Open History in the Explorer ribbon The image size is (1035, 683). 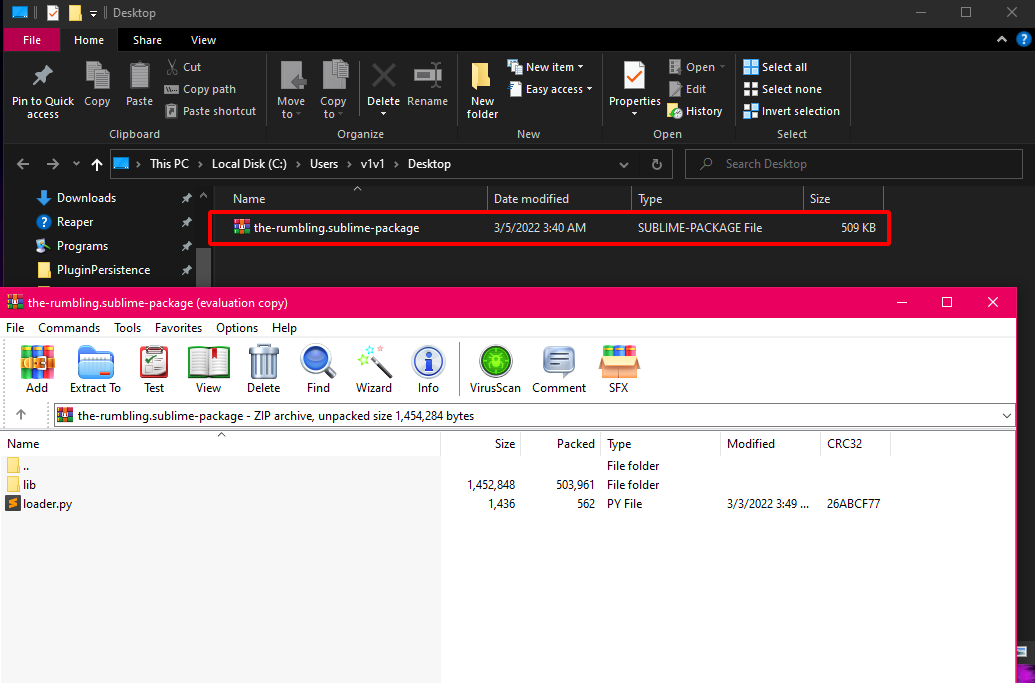[x=695, y=111]
